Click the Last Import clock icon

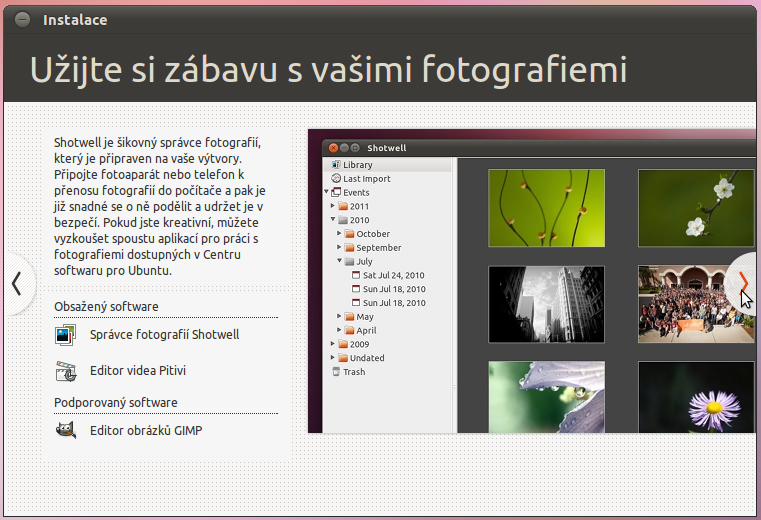[x=336, y=178]
